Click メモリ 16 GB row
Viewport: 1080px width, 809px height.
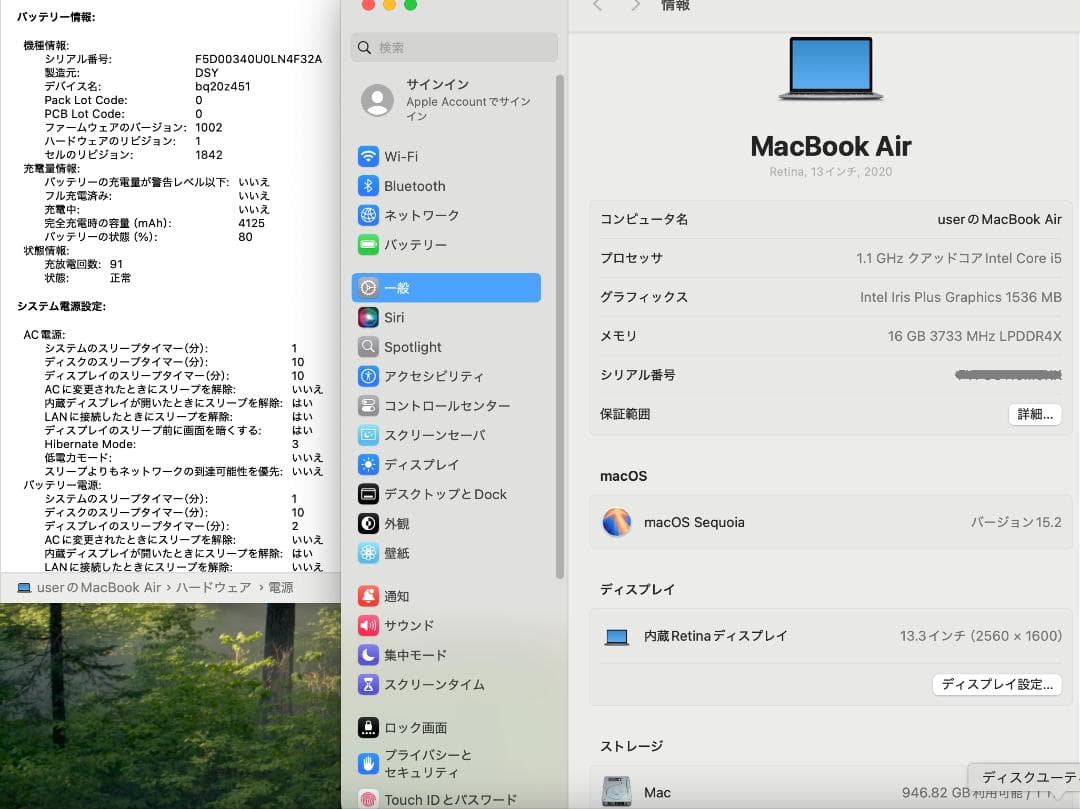pyautogui.click(x=831, y=336)
